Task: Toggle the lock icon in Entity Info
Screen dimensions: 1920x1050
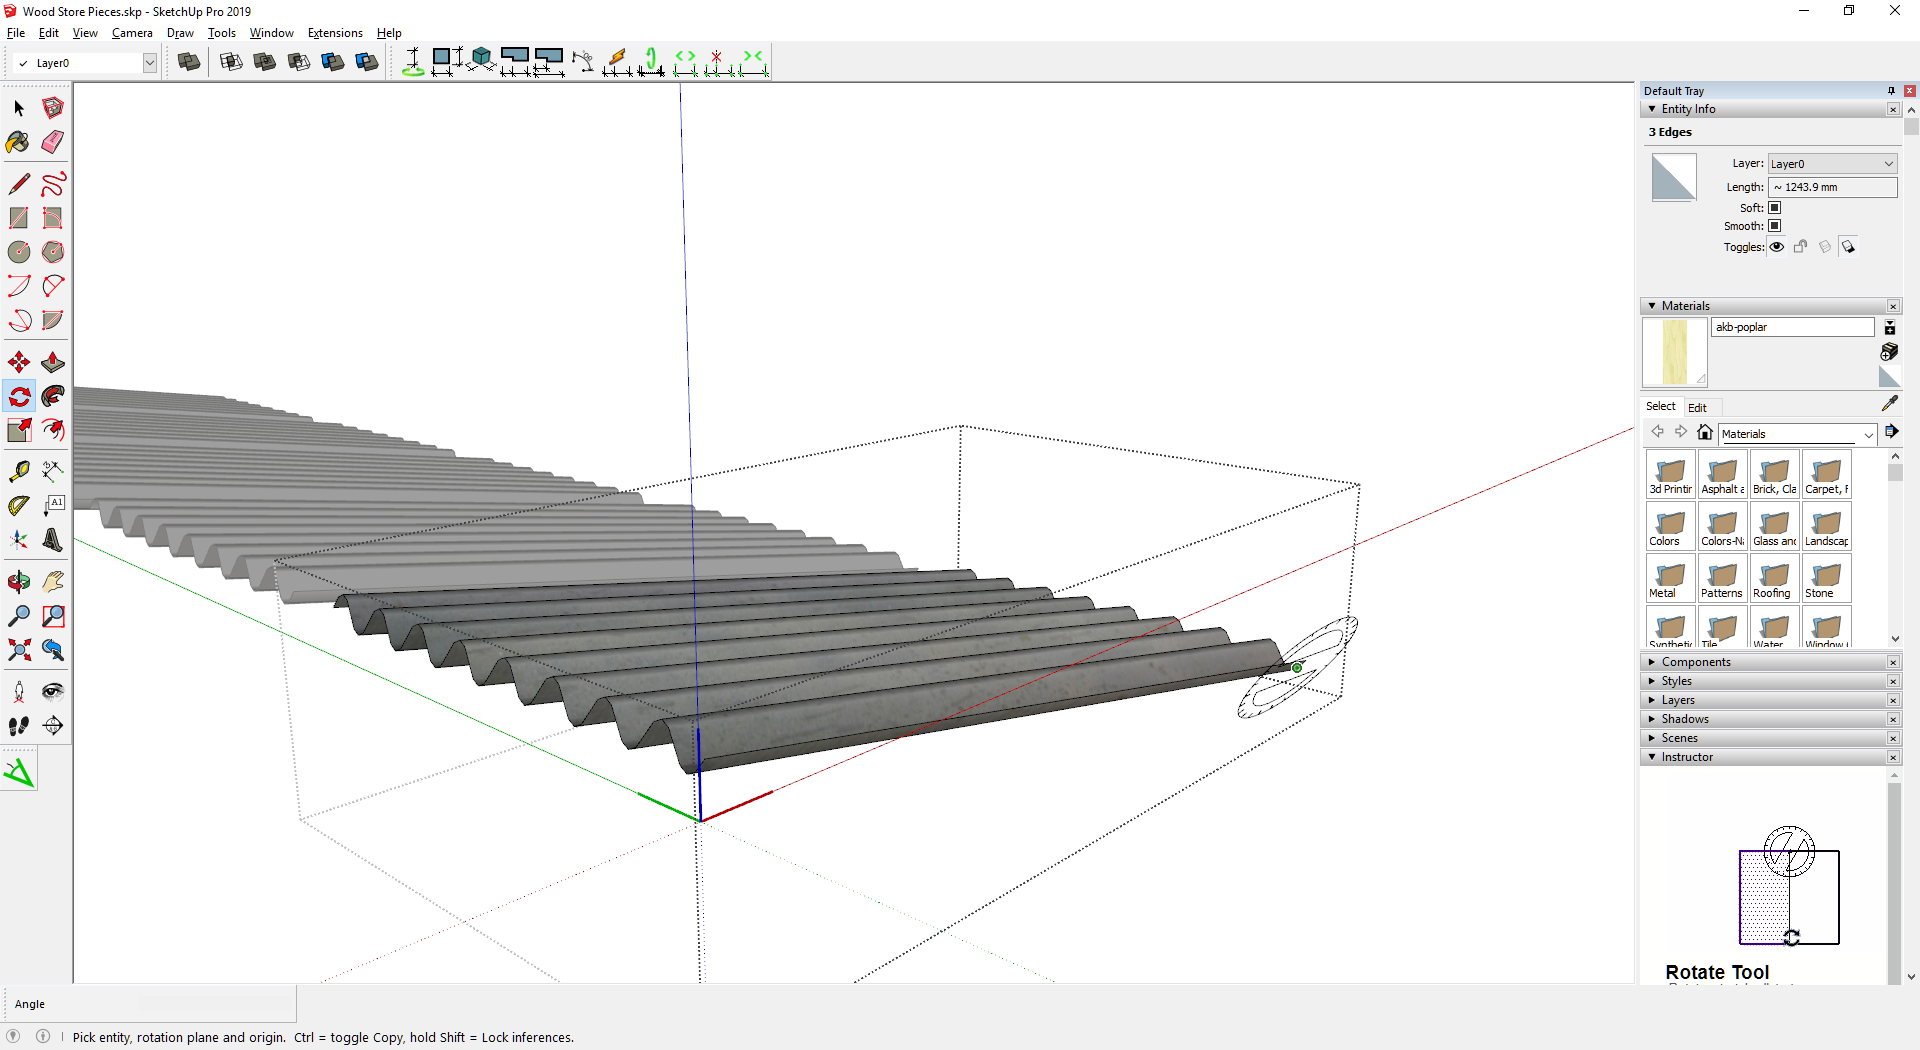Action: pyautogui.click(x=1800, y=247)
